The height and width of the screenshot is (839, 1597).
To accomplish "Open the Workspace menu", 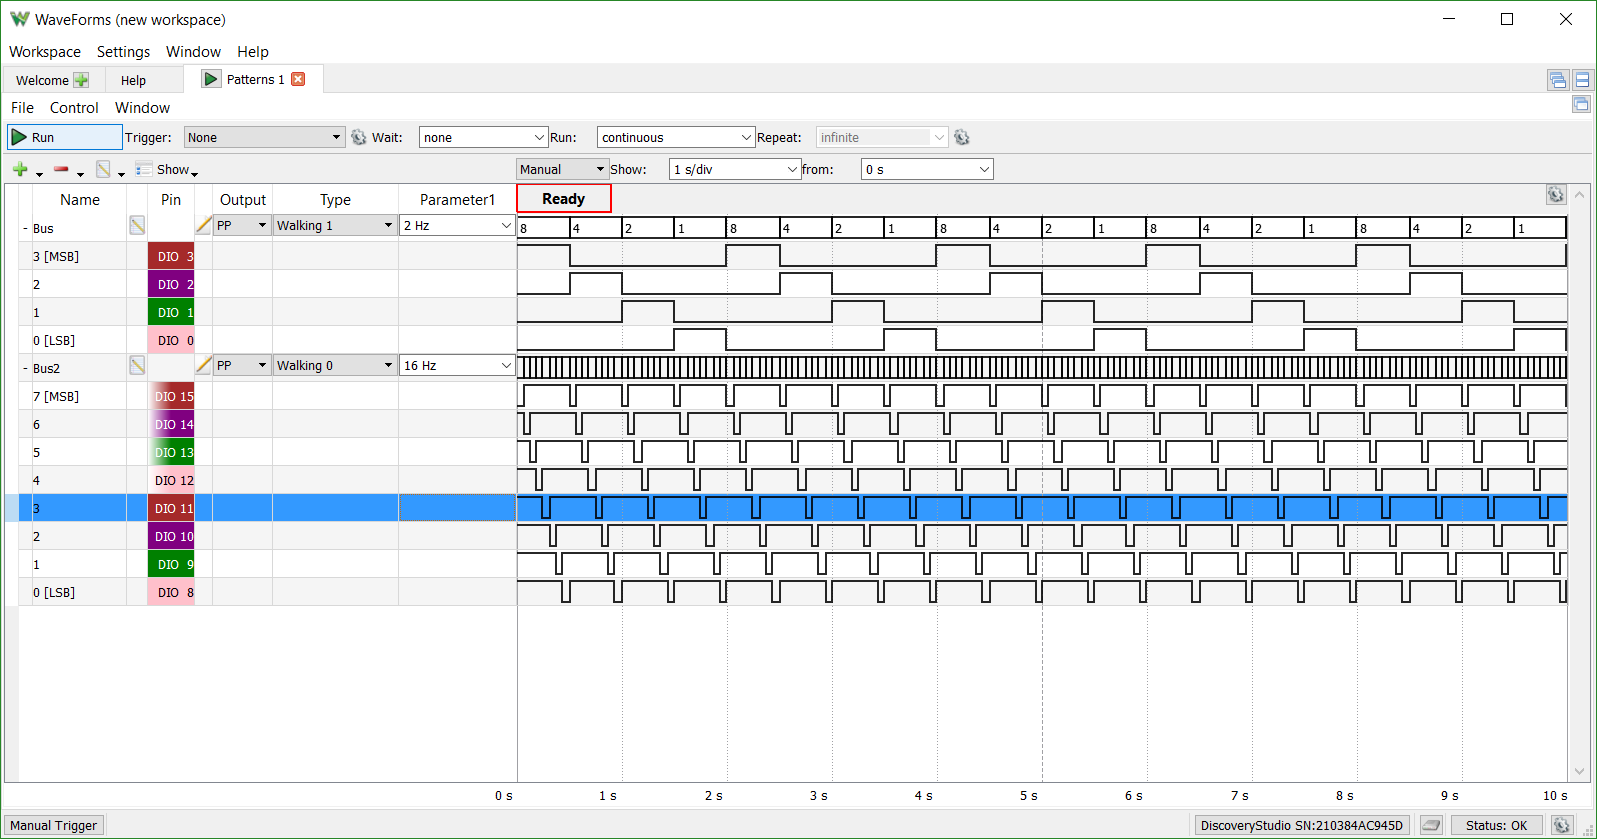I will [45, 52].
